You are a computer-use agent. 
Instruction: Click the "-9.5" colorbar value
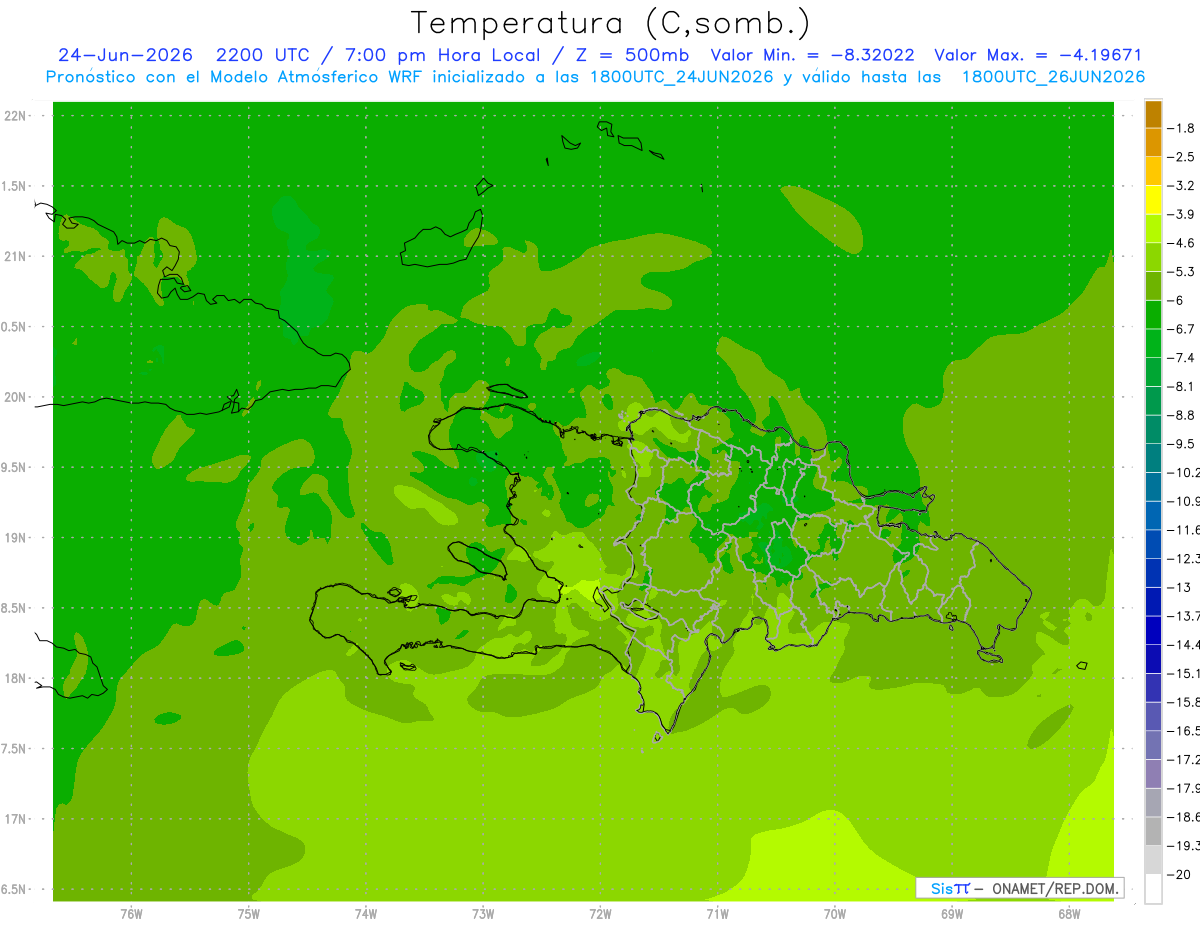tap(1181, 444)
